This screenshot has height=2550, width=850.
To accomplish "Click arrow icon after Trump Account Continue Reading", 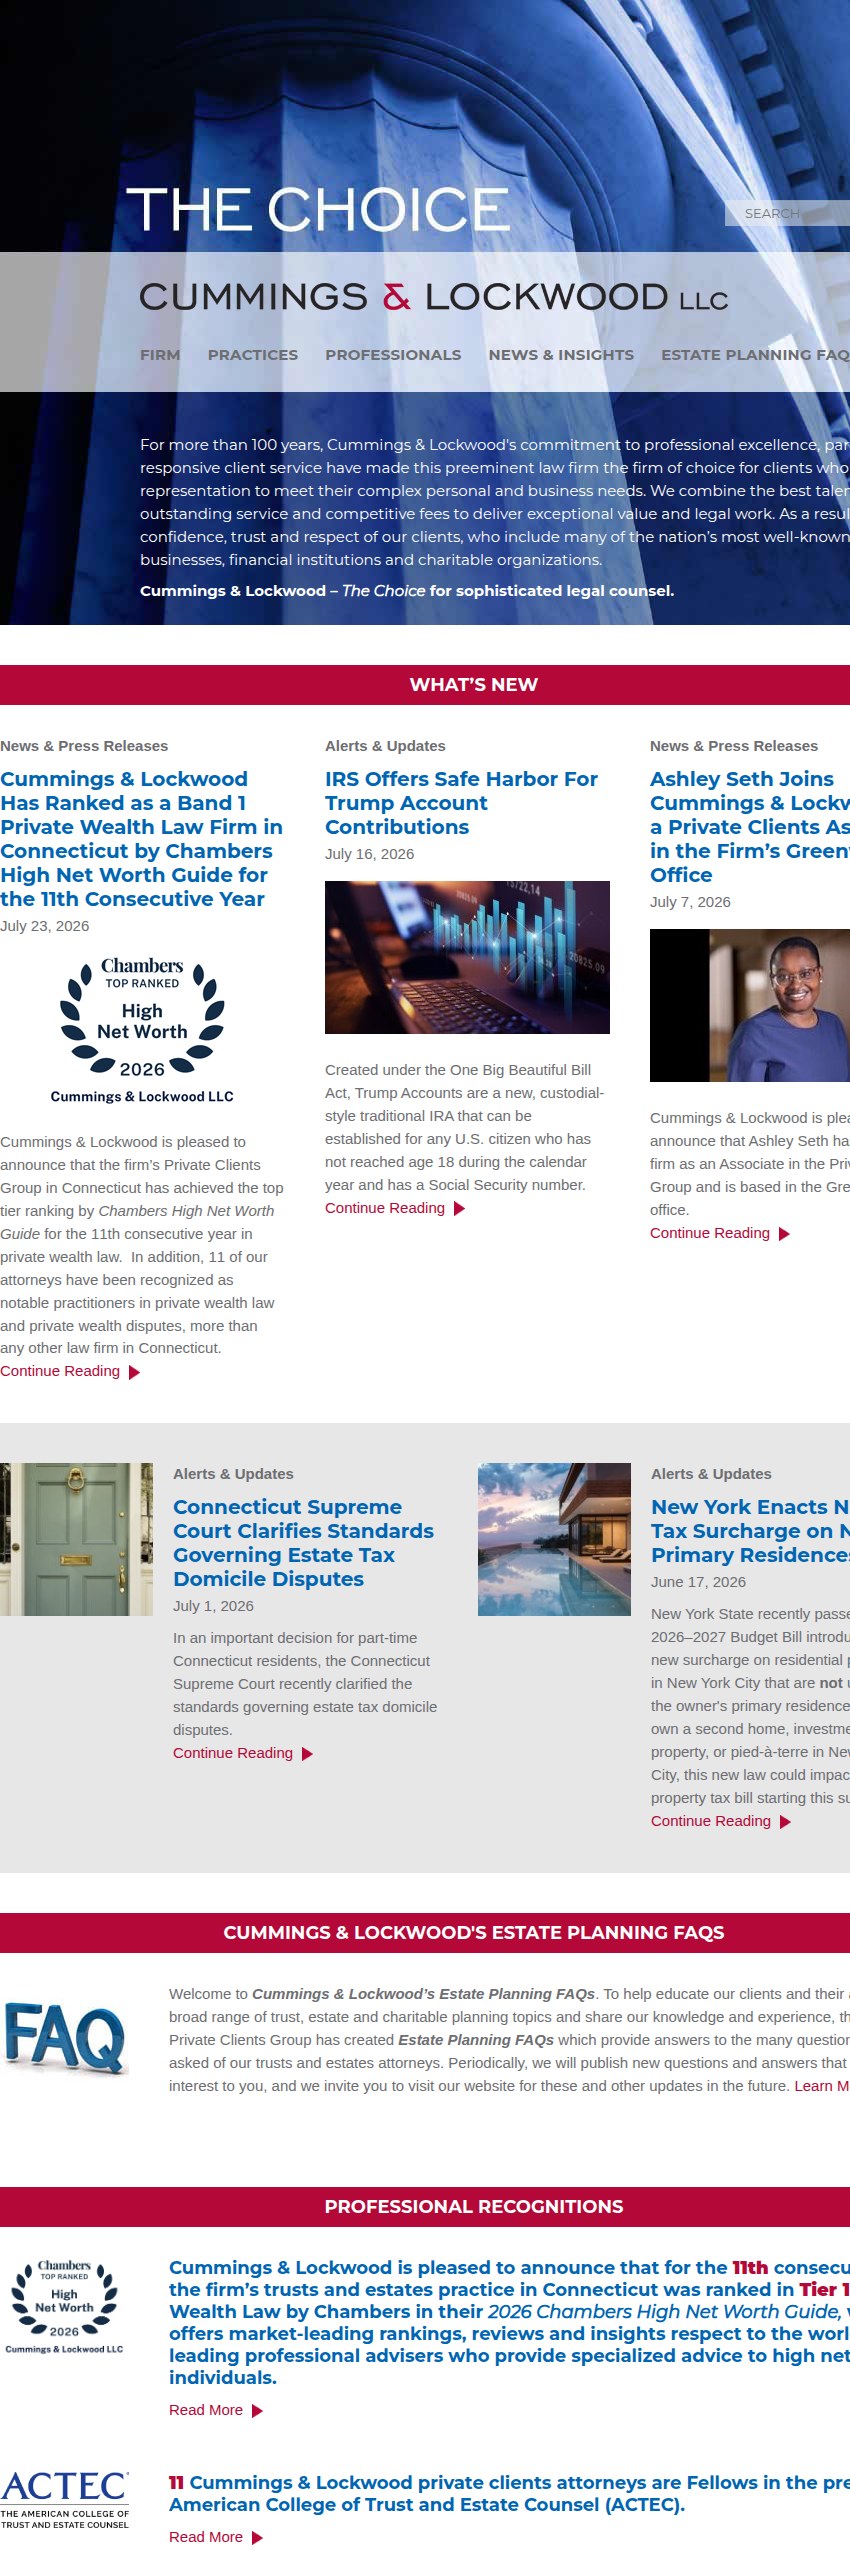I will click(x=459, y=1209).
